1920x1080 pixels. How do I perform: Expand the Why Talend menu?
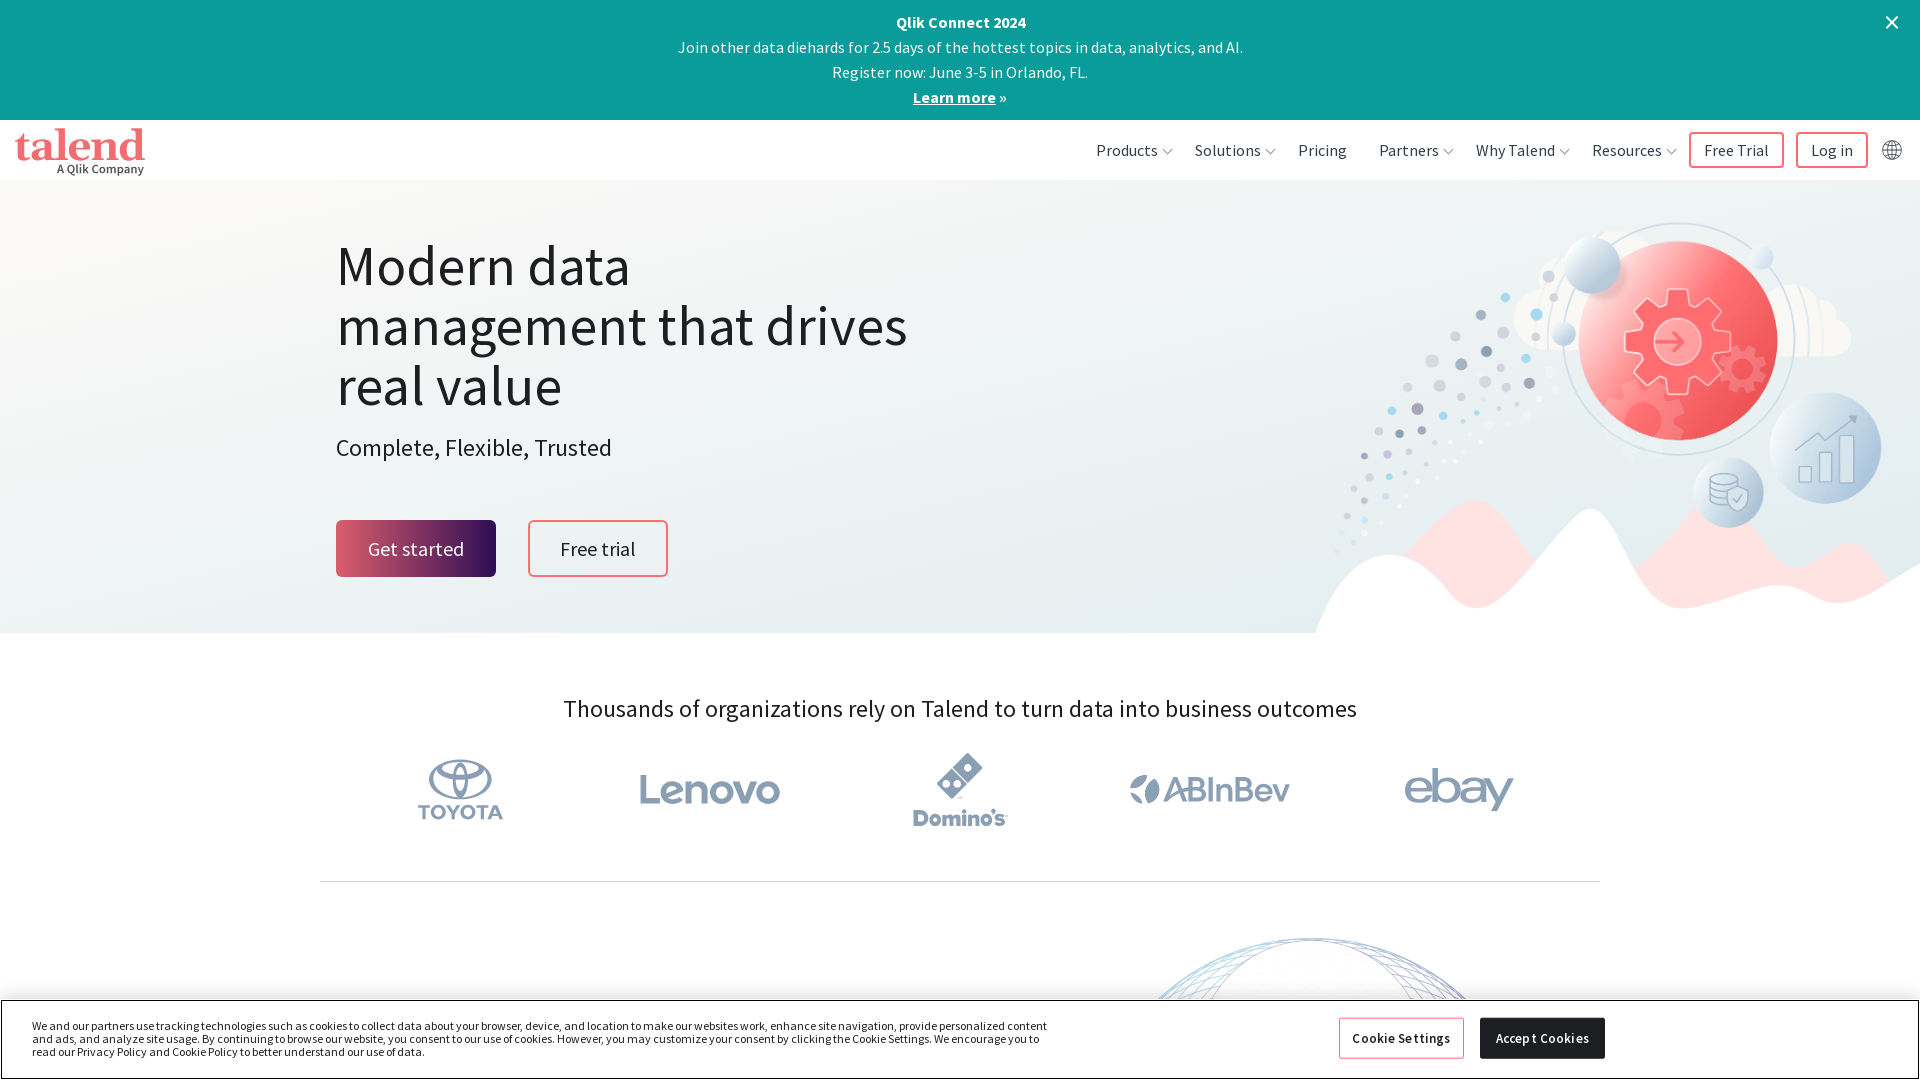(x=1522, y=150)
